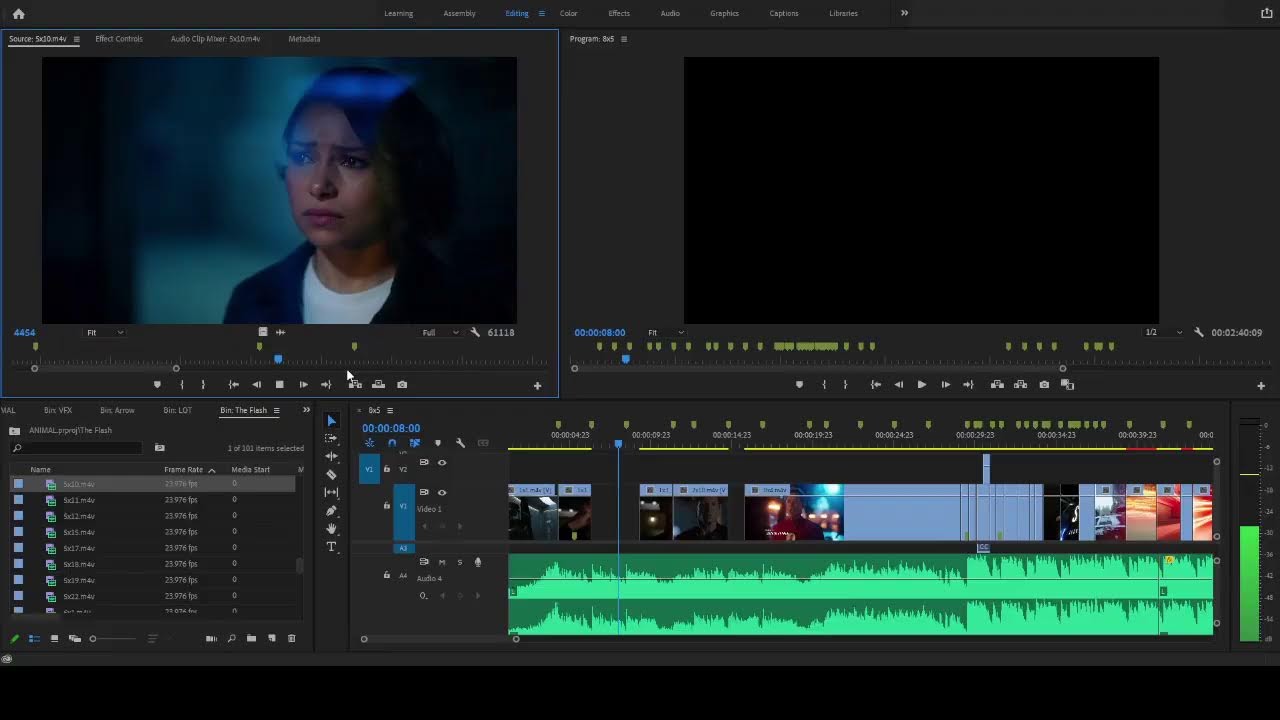Select the Selection tool arrow

[332, 421]
